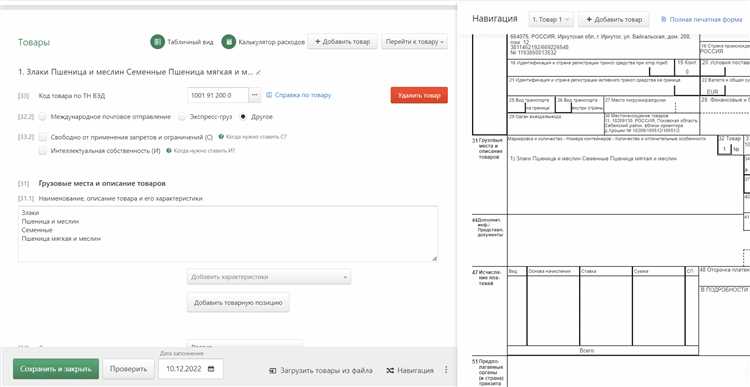The height and width of the screenshot is (387, 750).
Task: Click box 47 Исчисление платежей table in form
Action: point(603,310)
